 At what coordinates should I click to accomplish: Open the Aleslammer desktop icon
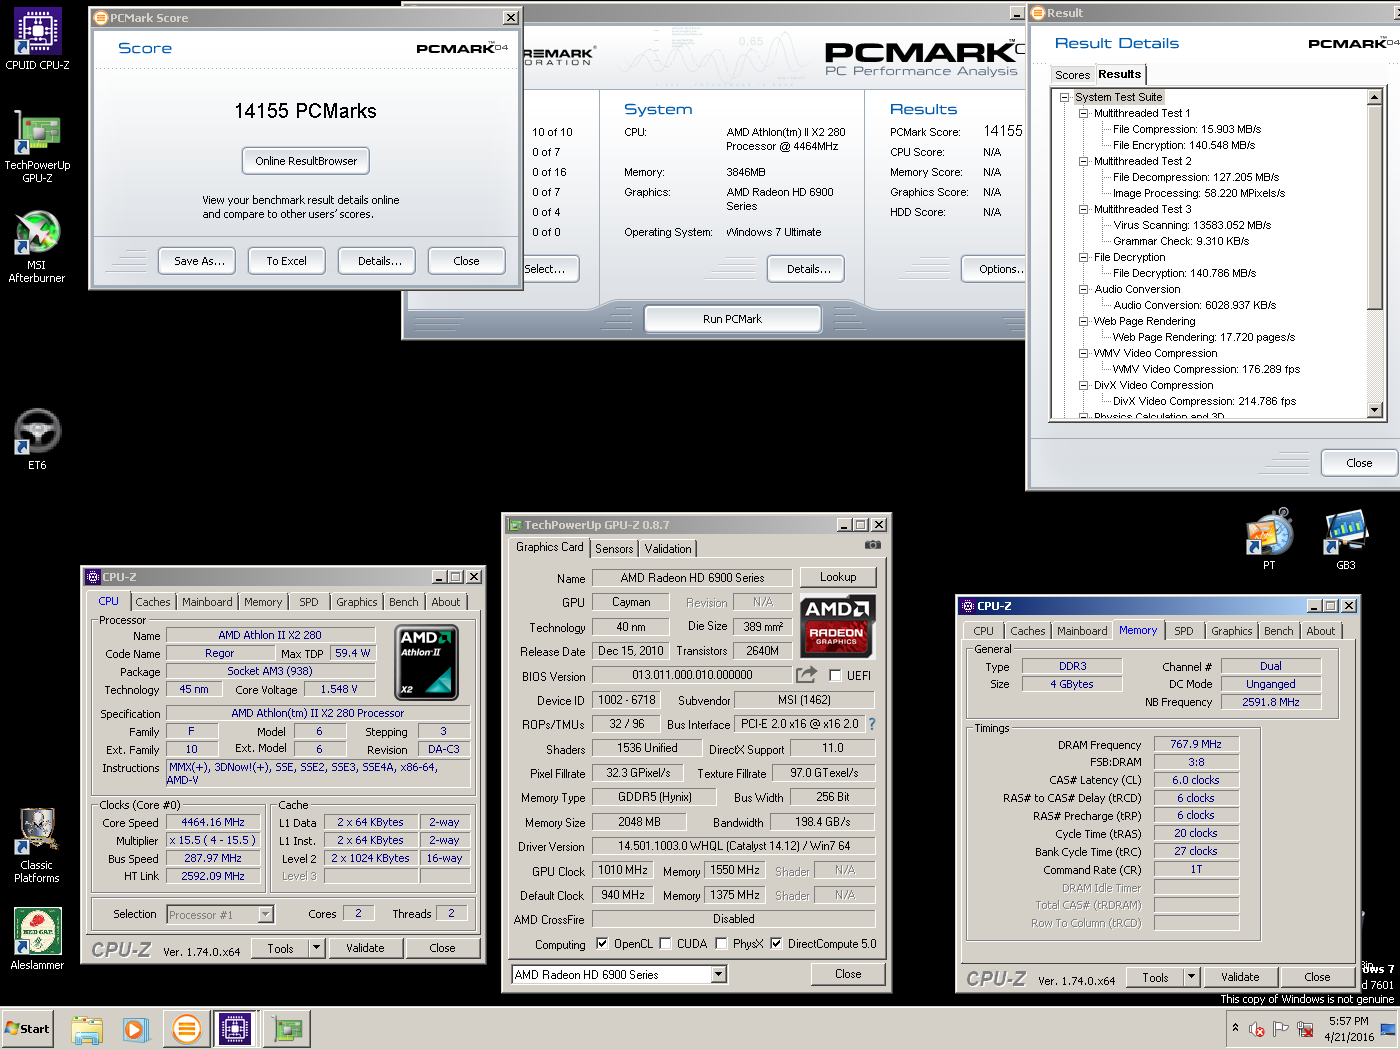tap(37, 938)
